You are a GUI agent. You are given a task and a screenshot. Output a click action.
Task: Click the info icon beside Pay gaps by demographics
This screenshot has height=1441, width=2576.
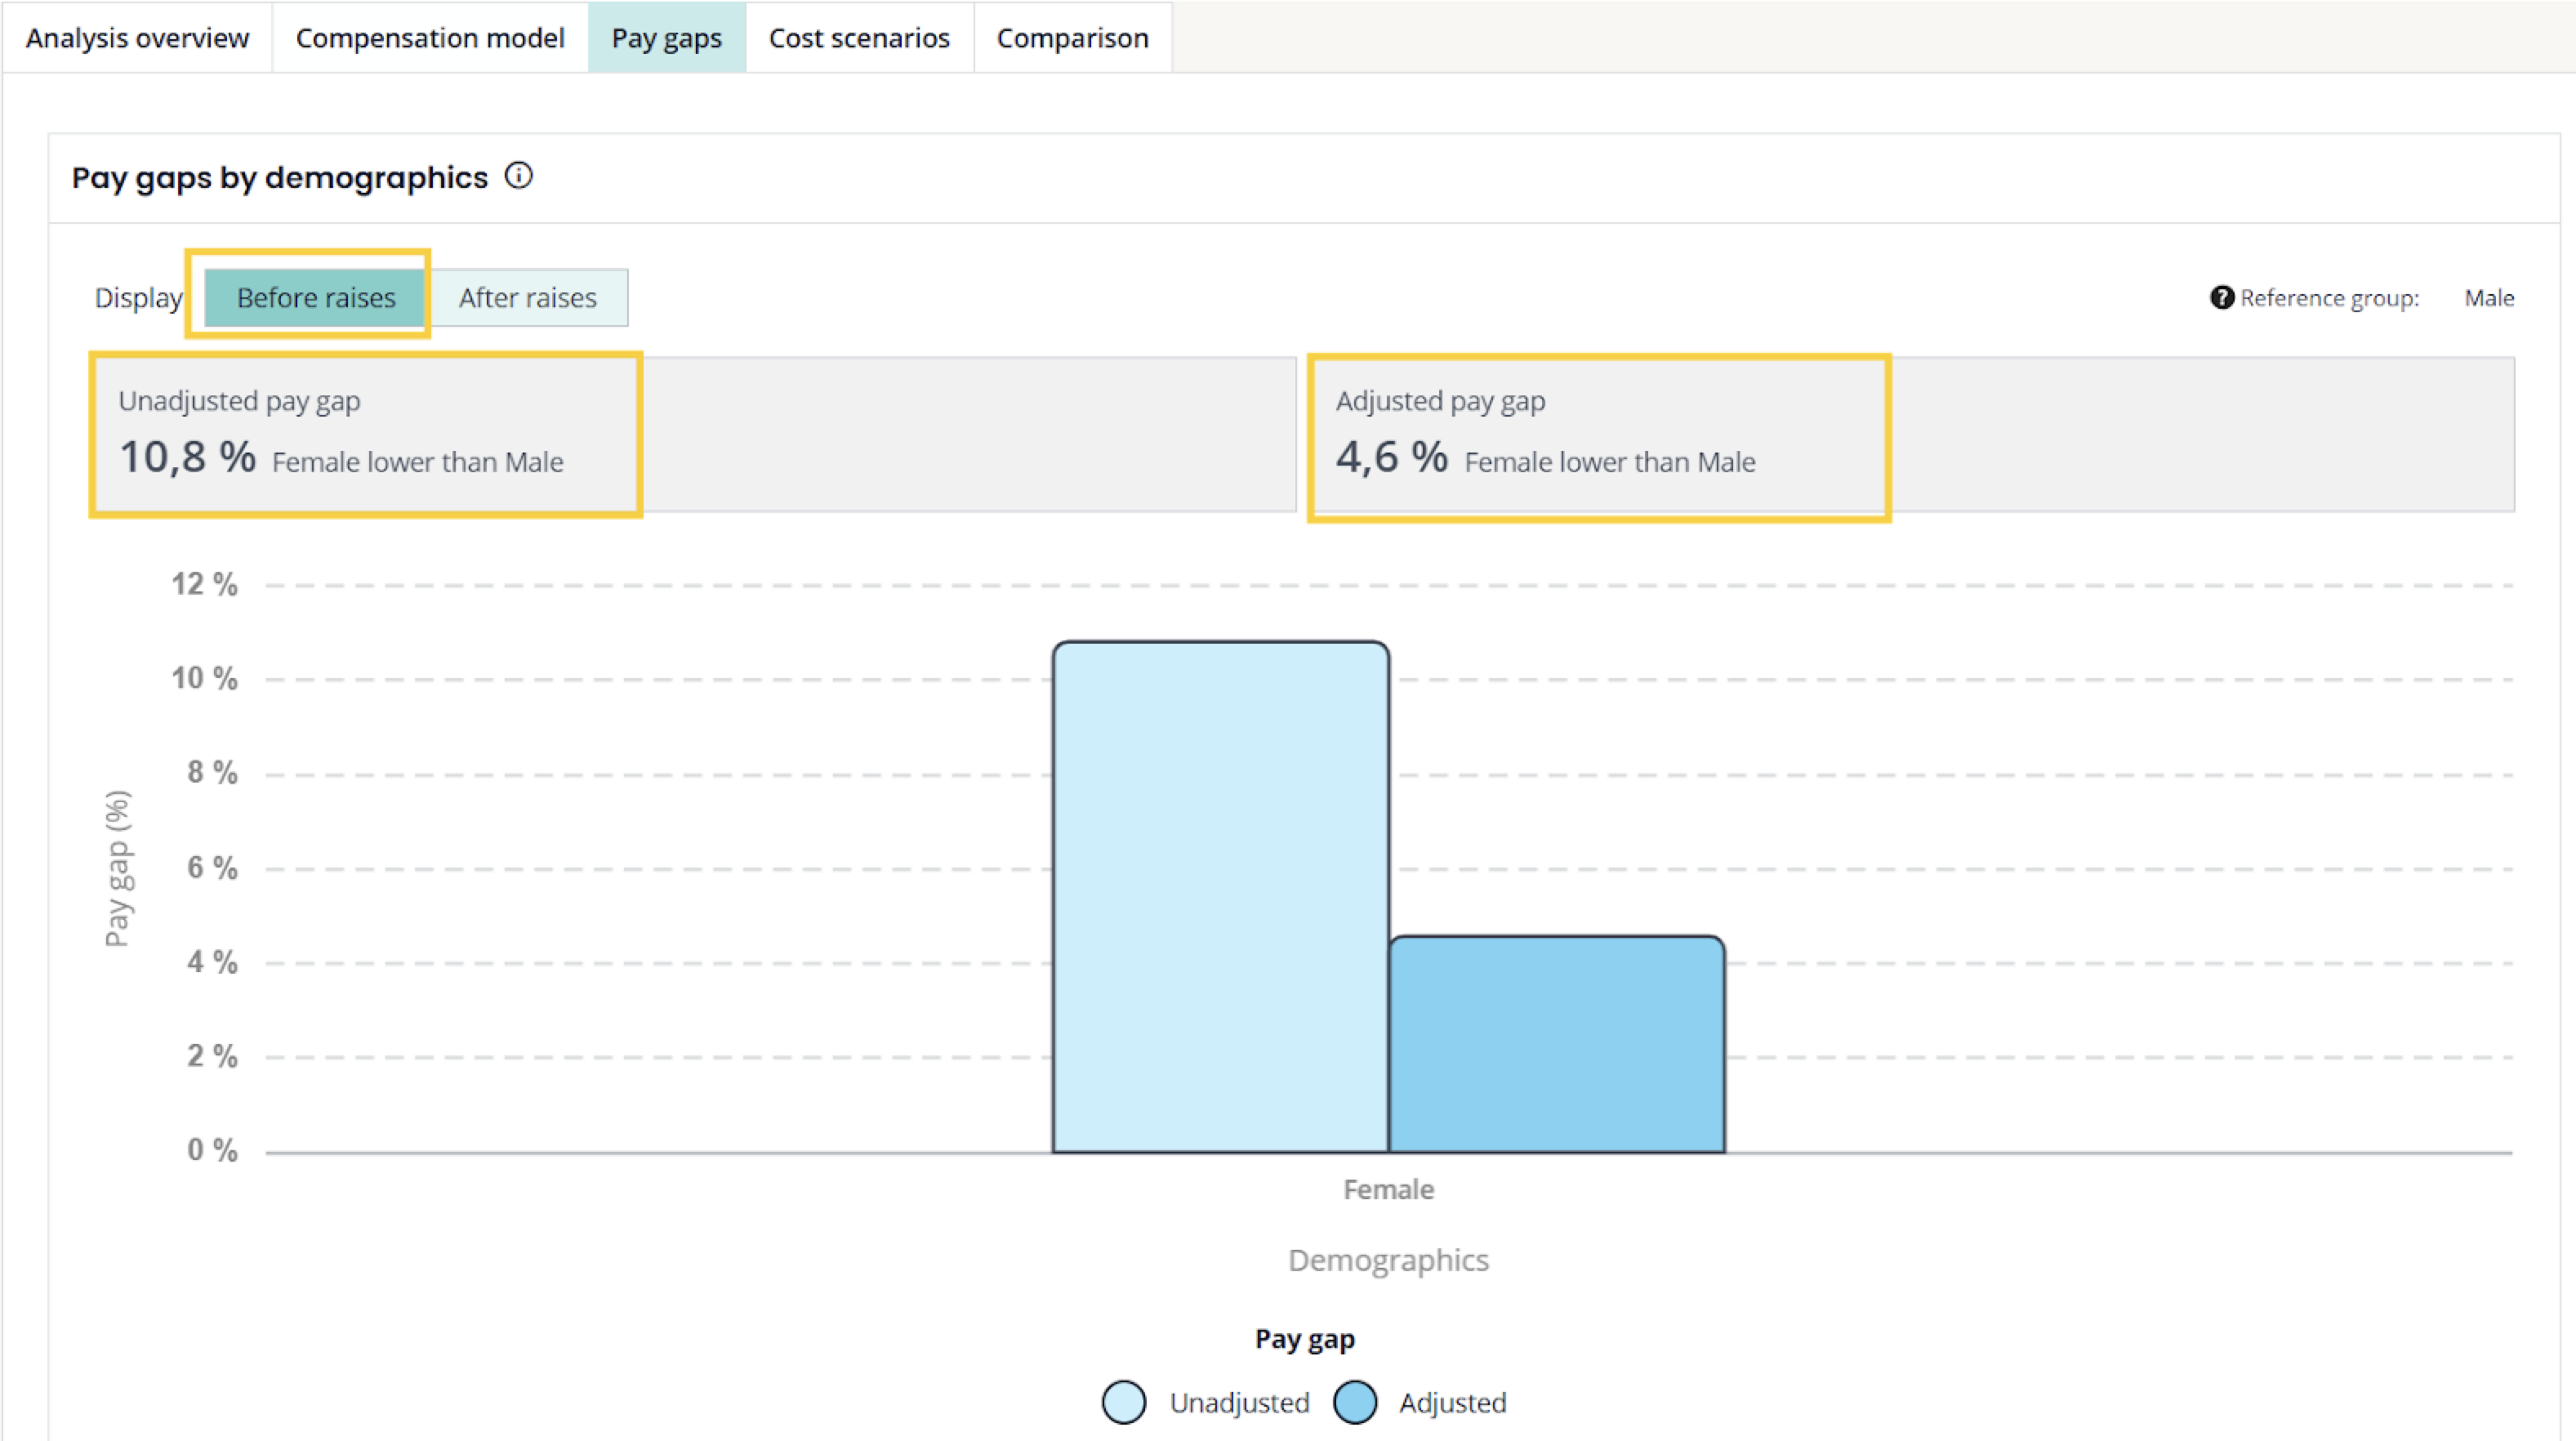[x=518, y=176]
